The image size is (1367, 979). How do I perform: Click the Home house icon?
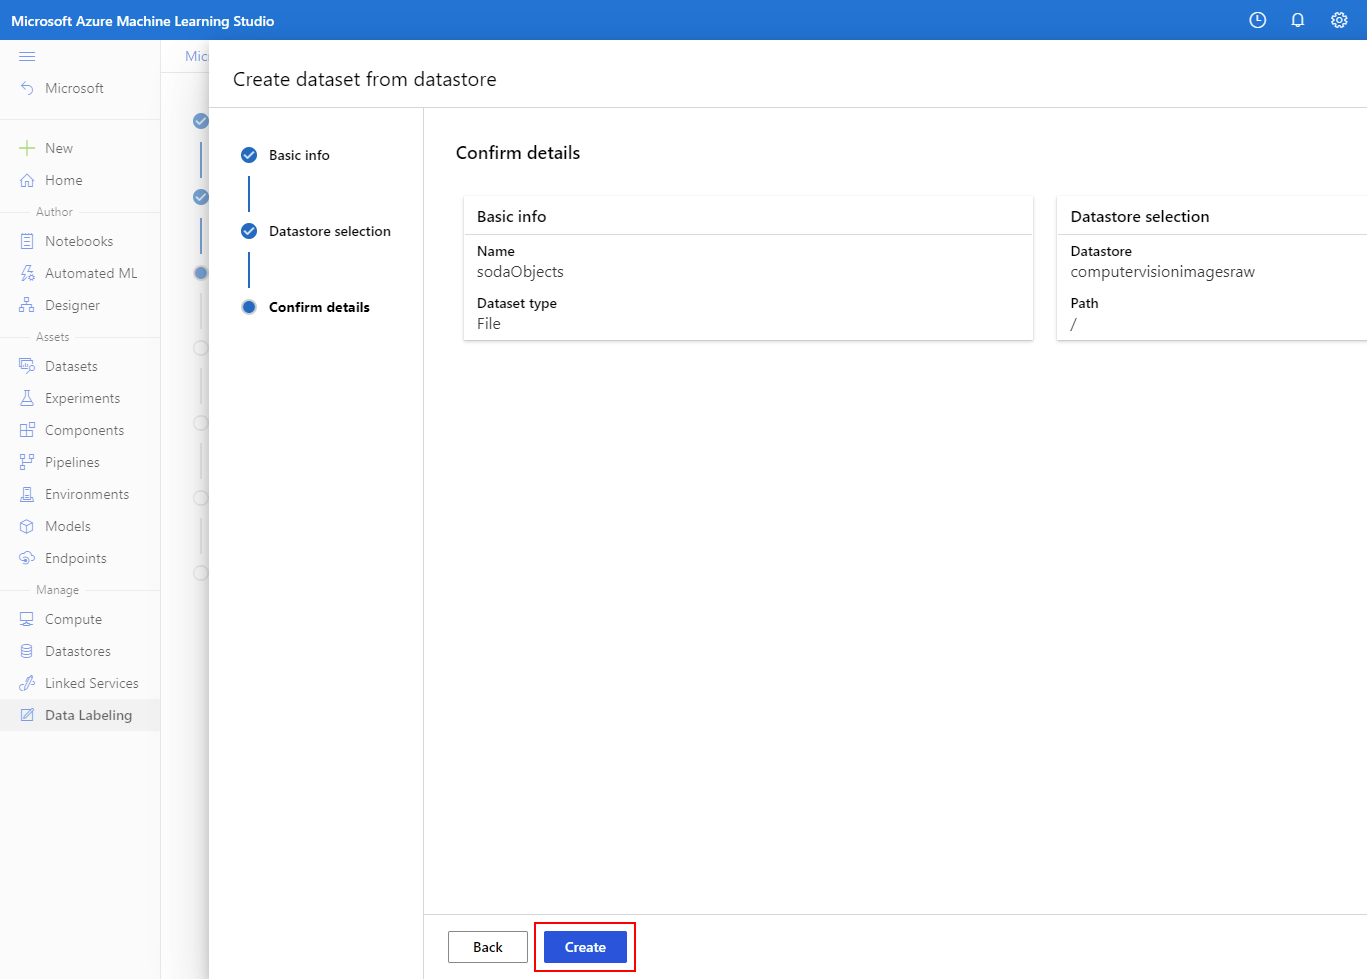pos(27,180)
